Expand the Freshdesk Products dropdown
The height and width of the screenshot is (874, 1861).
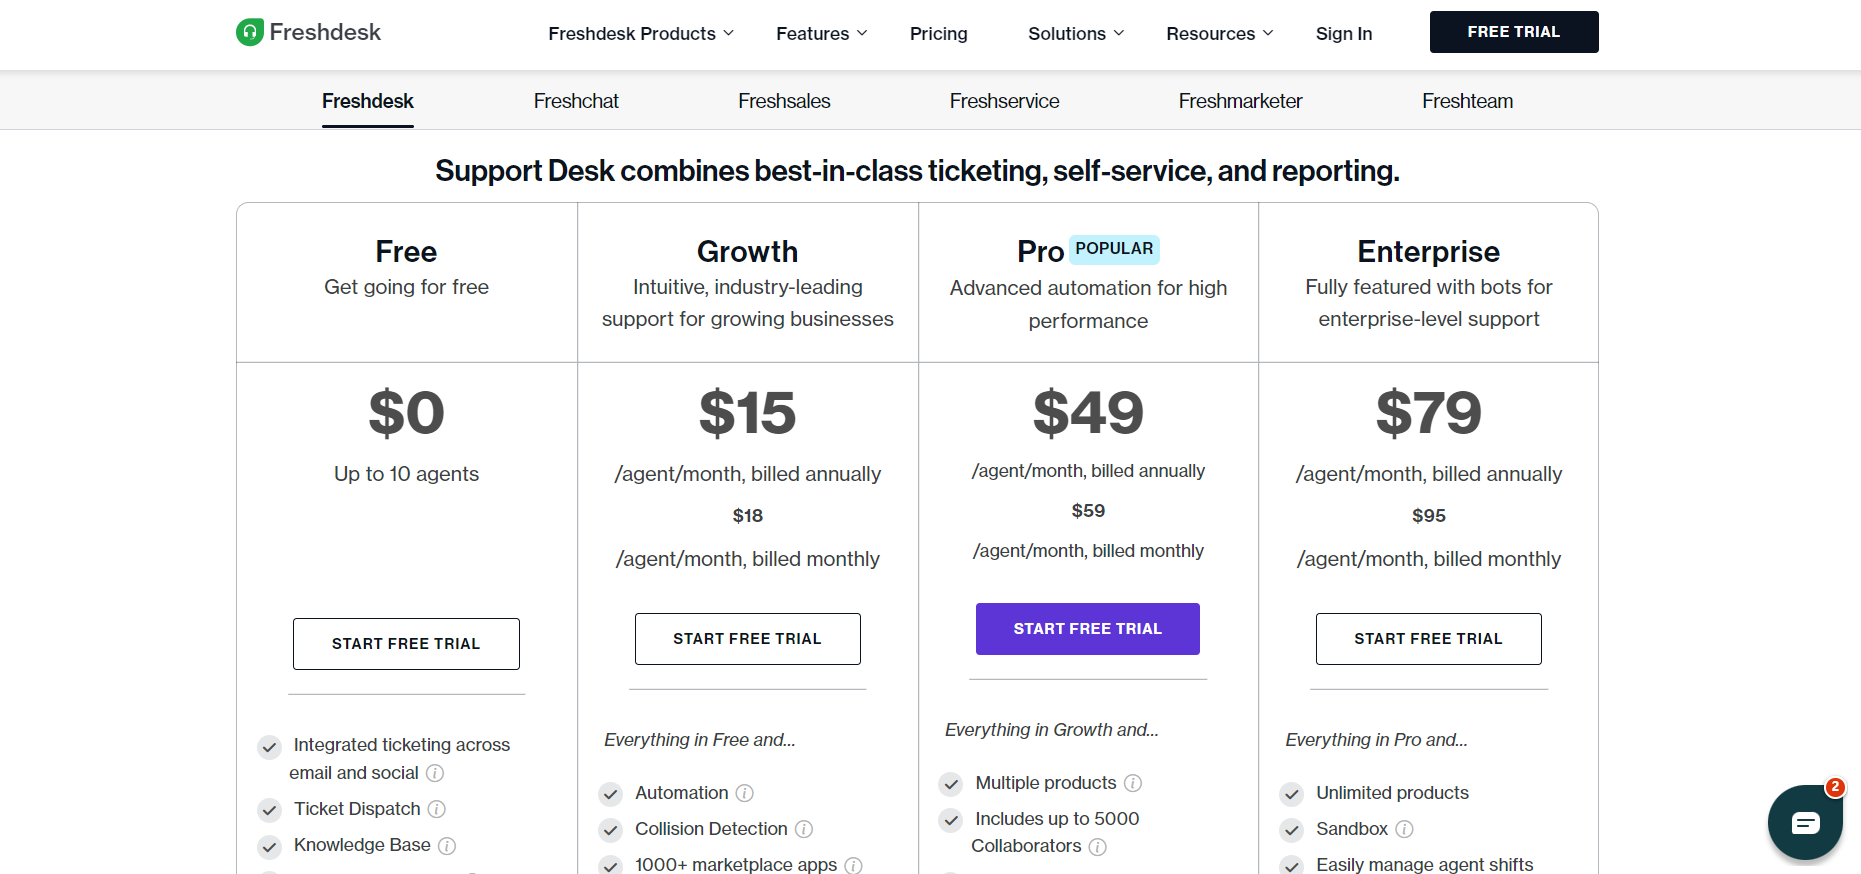point(641,34)
